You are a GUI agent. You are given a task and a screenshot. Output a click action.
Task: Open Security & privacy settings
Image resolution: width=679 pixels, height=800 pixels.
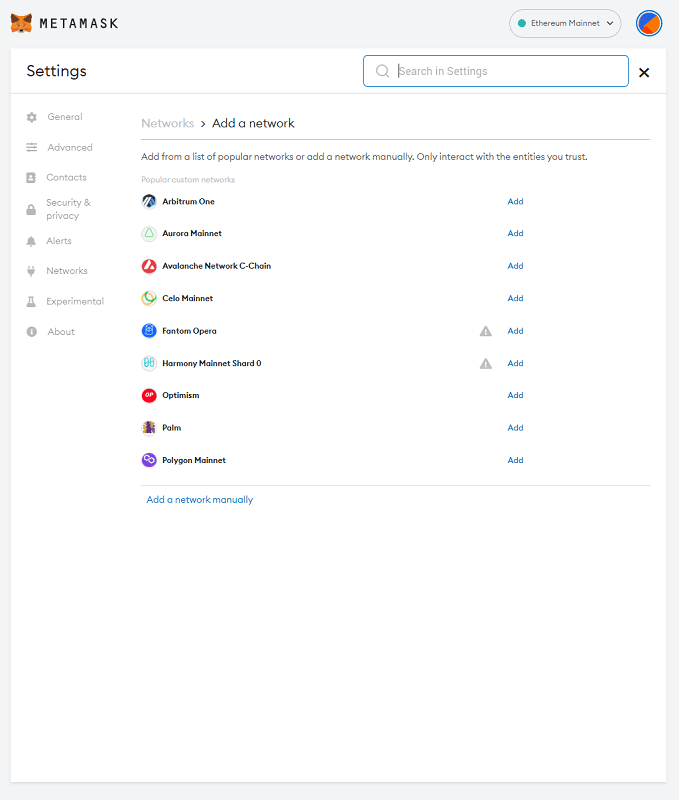68,209
